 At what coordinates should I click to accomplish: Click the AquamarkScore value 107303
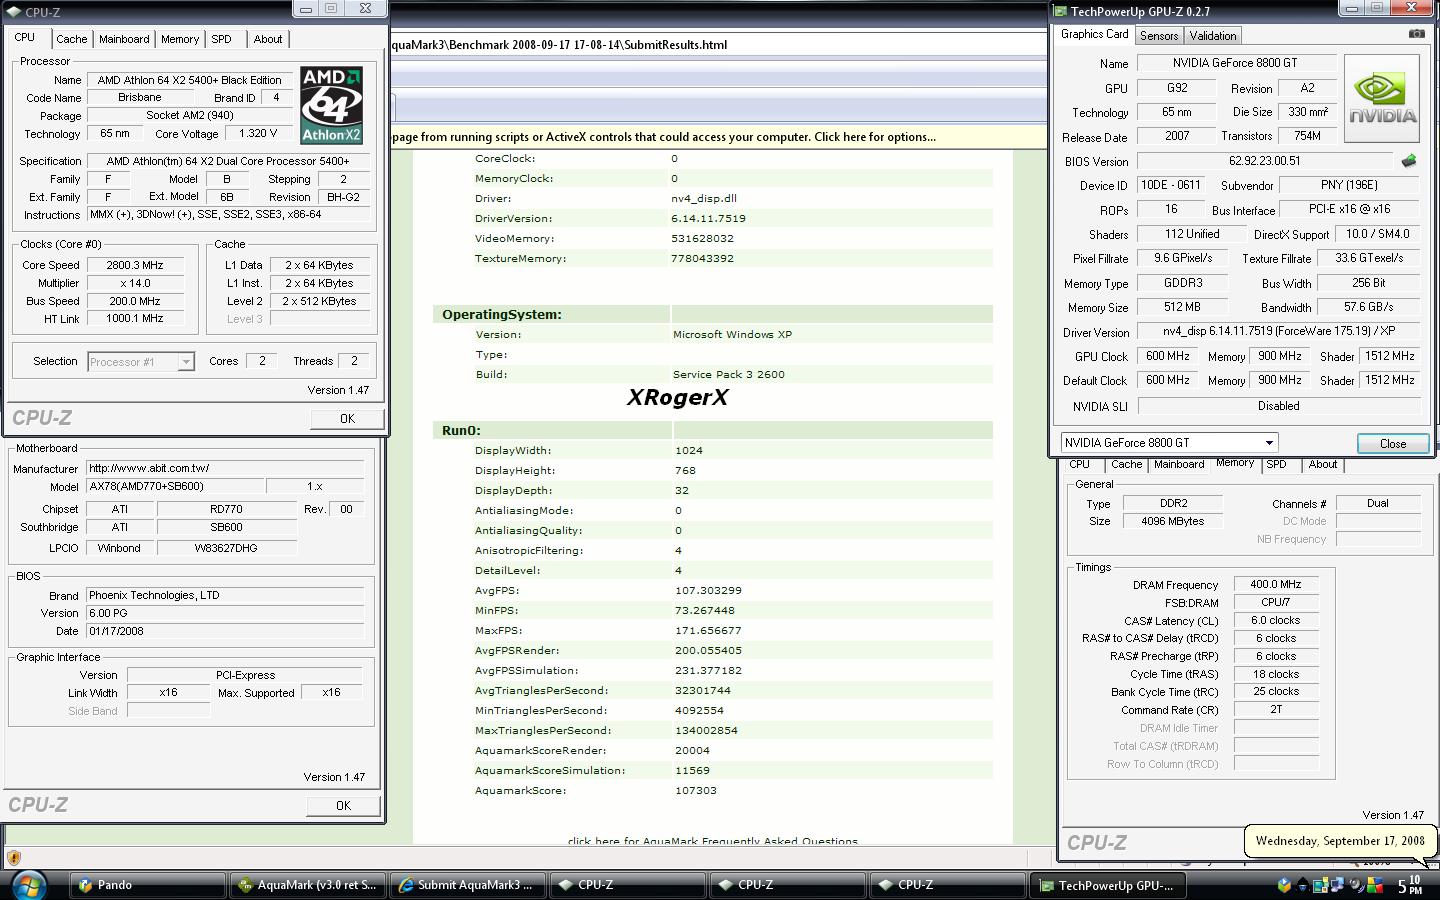(x=696, y=790)
